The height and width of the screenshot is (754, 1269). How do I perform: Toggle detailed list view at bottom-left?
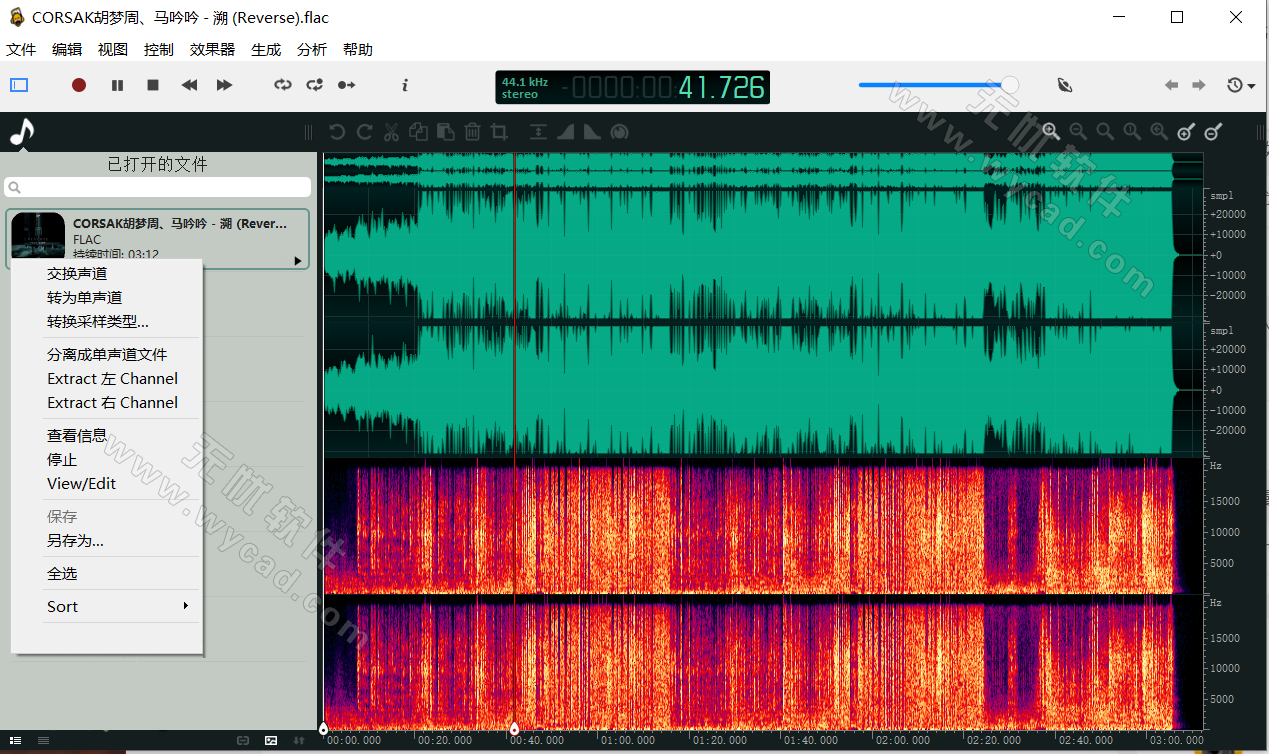[x=16, y=740]
